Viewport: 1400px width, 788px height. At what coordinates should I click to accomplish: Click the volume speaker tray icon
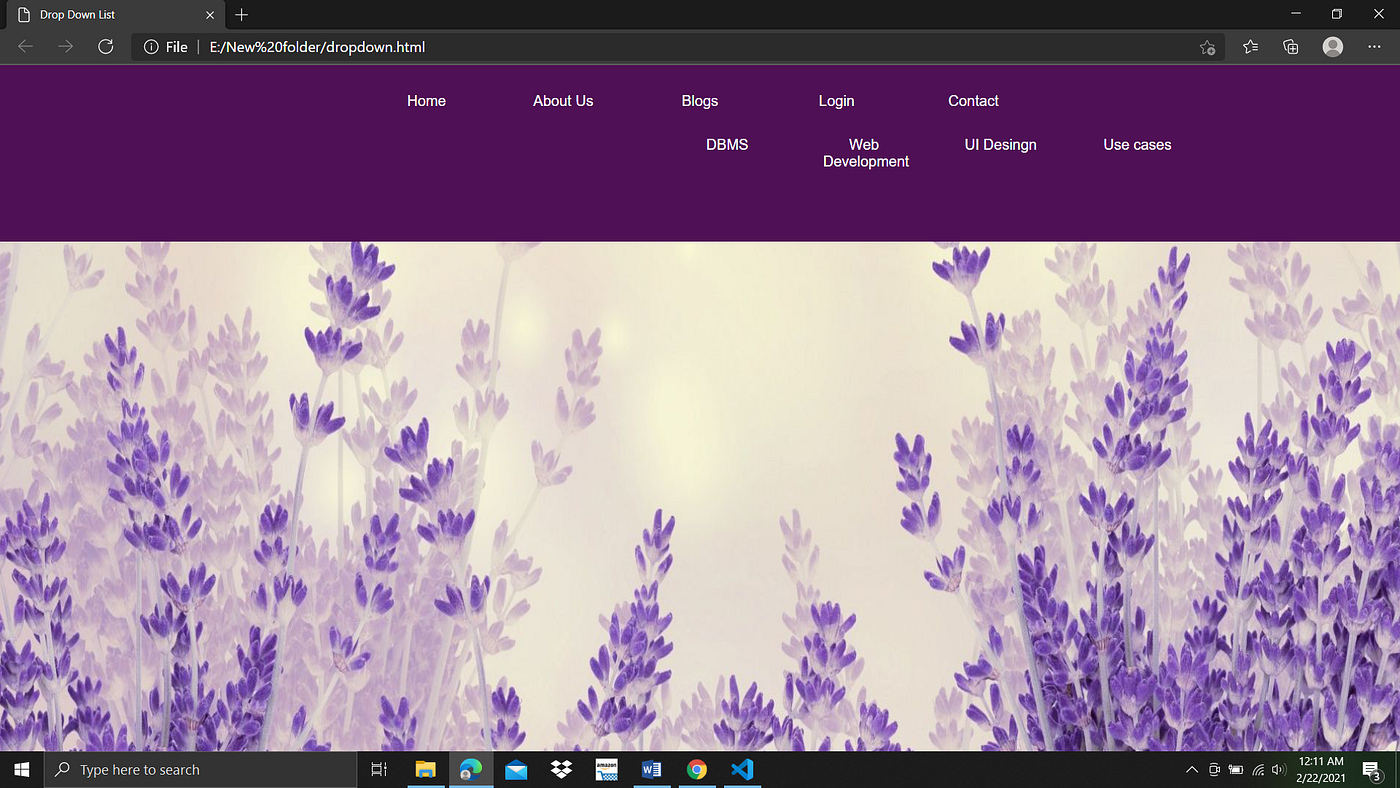(x=1279, y=770)
